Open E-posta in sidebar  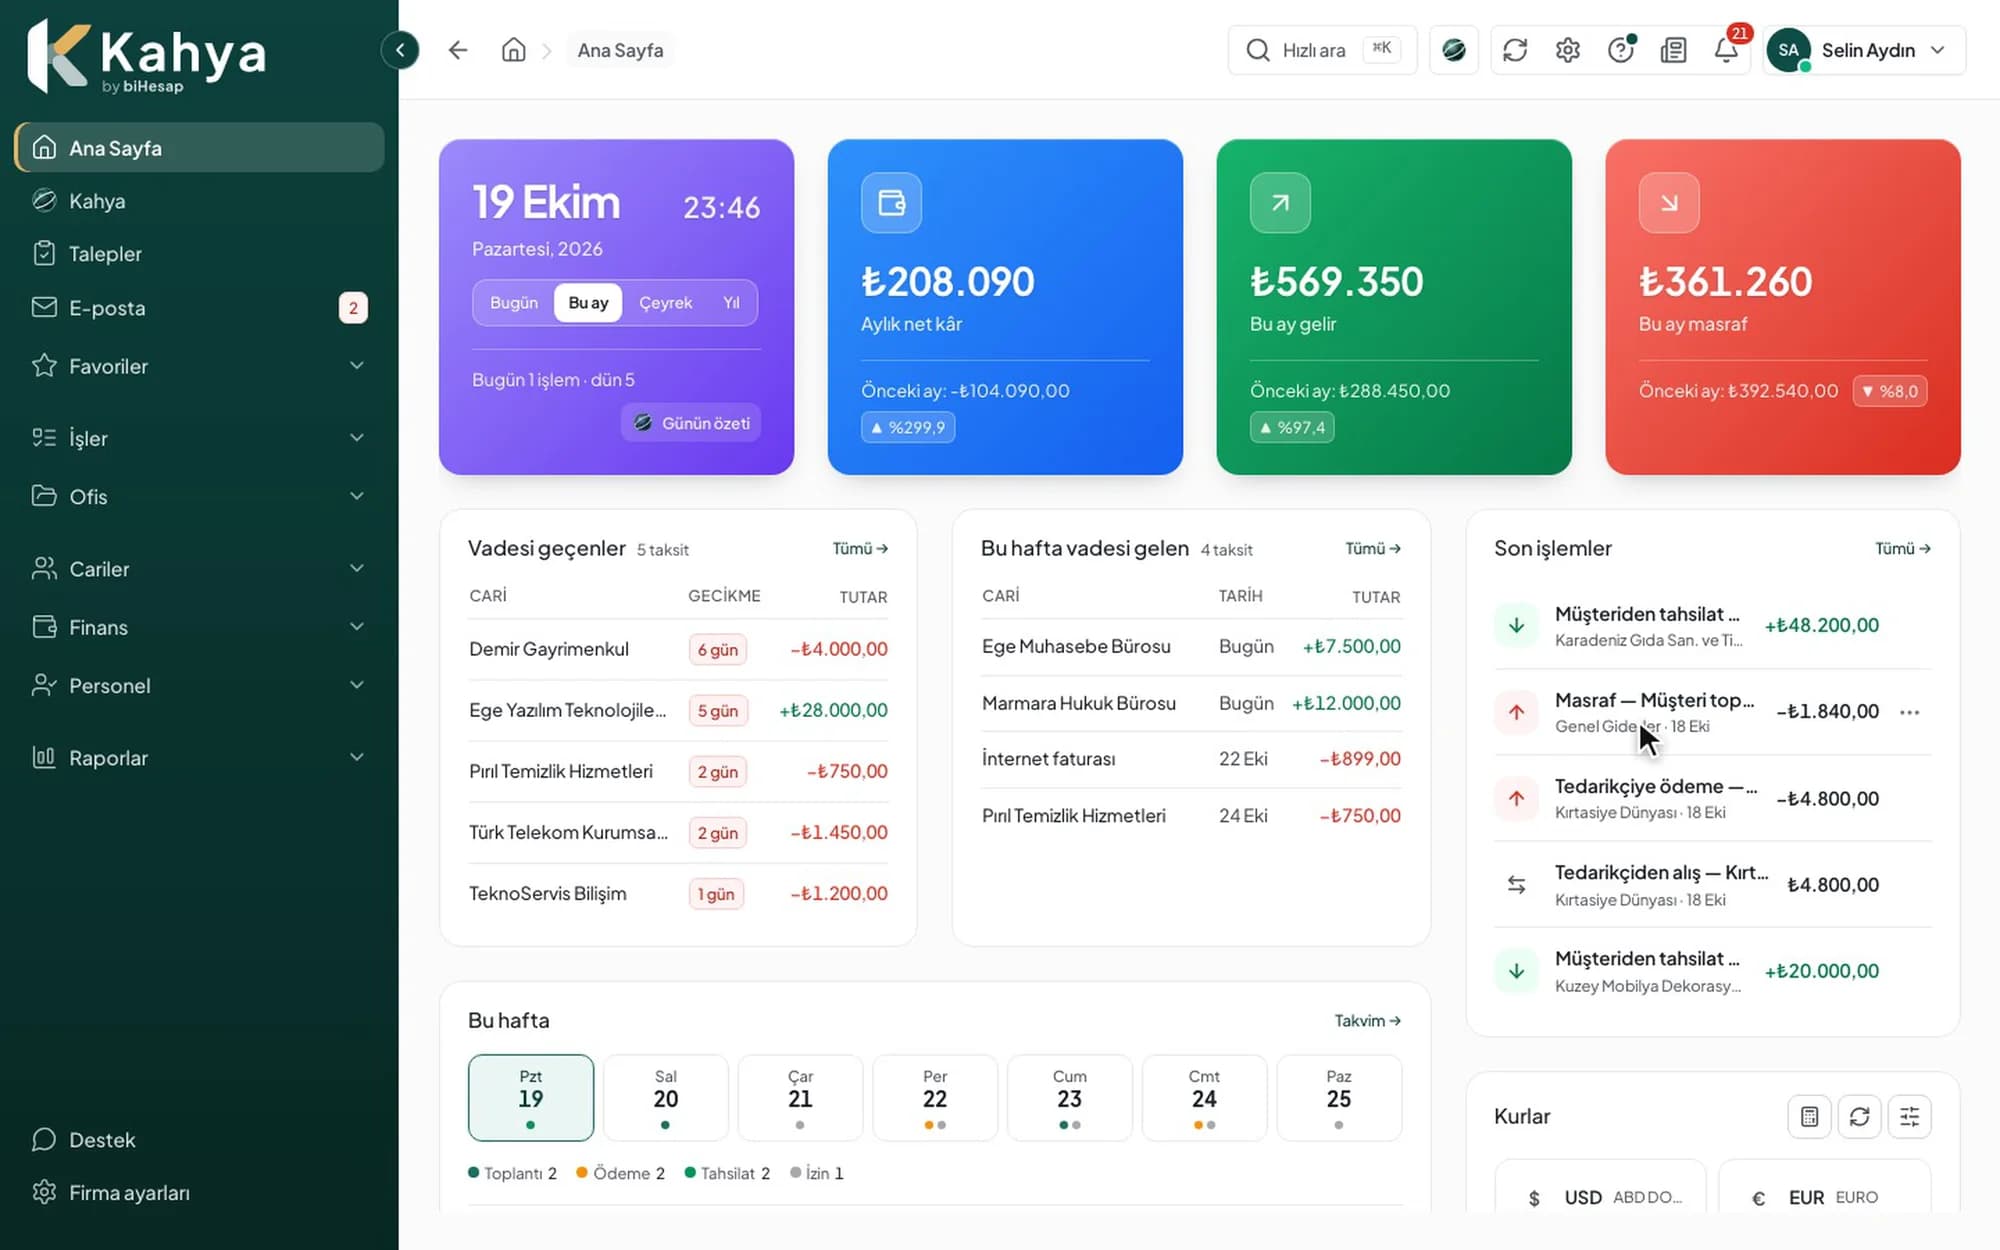(x=200, y=308)
